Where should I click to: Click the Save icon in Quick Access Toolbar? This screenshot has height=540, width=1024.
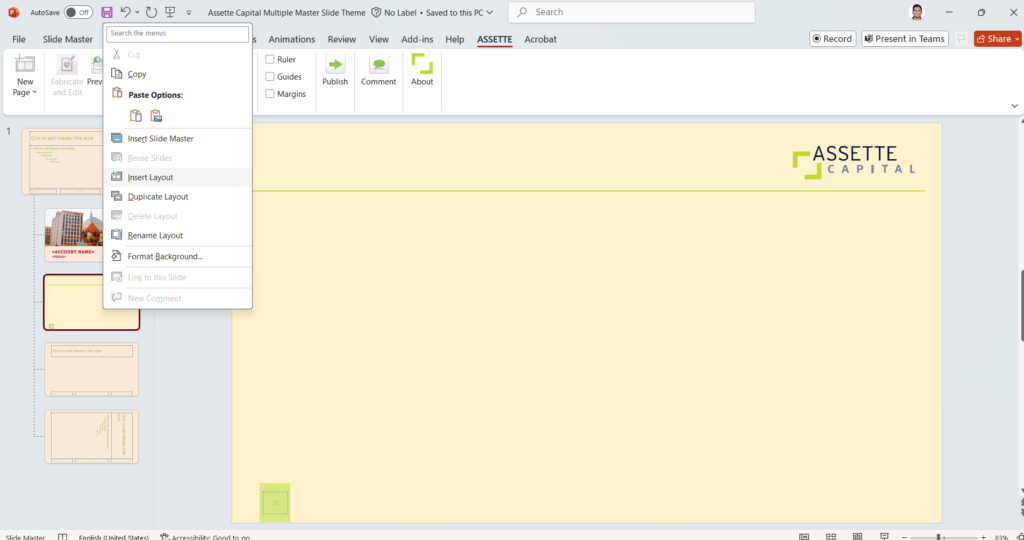point(107,12)
